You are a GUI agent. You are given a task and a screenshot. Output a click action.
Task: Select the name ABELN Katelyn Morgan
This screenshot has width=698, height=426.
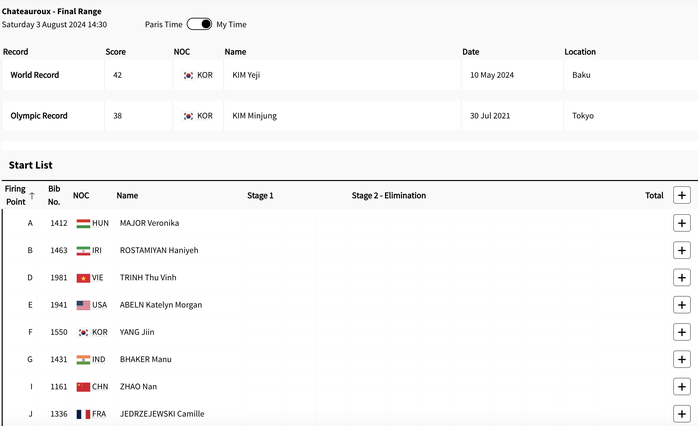(161, 305)
